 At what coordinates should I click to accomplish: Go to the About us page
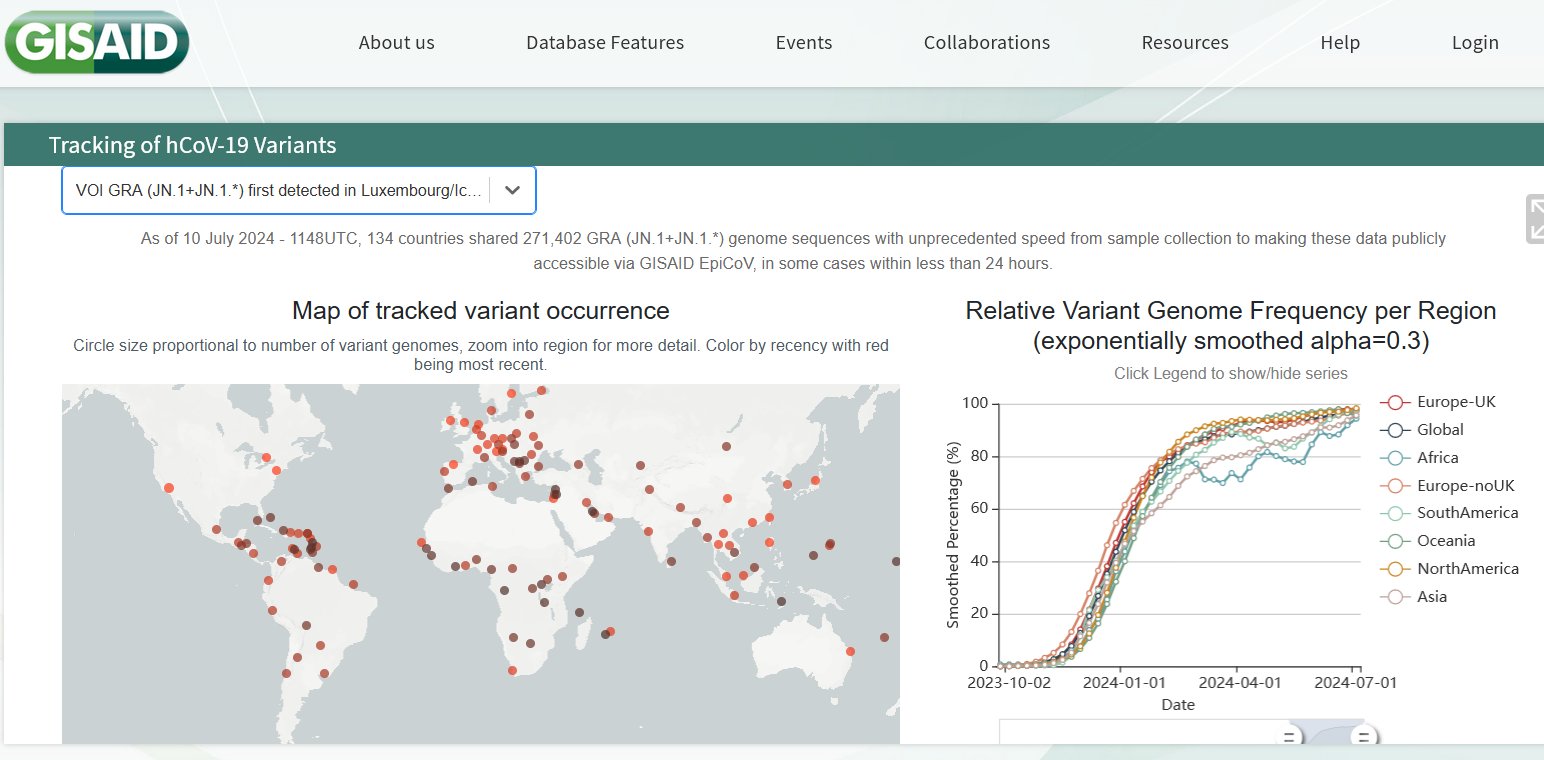coord(396,43)
